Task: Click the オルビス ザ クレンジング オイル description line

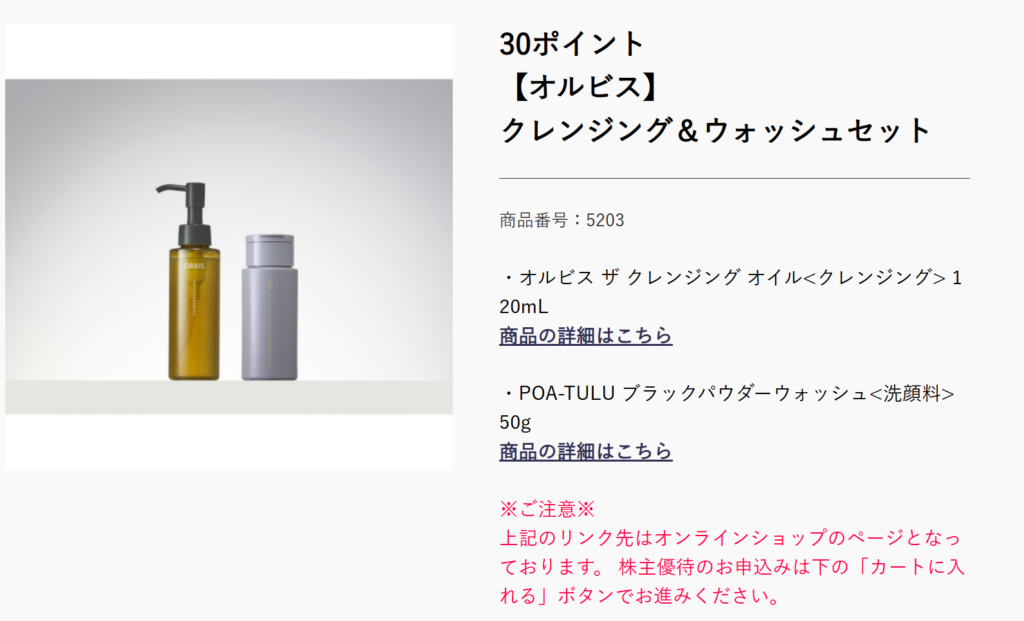Action: [731, 278]
